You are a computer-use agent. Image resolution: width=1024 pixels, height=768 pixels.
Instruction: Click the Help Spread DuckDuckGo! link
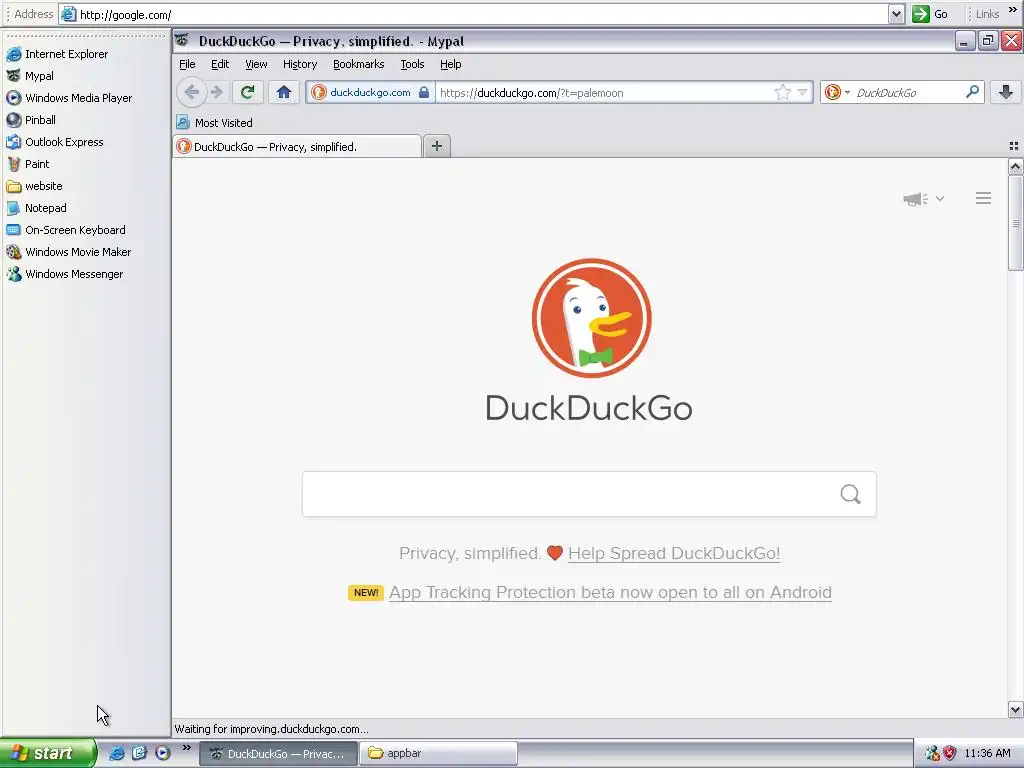pos(674,553)
